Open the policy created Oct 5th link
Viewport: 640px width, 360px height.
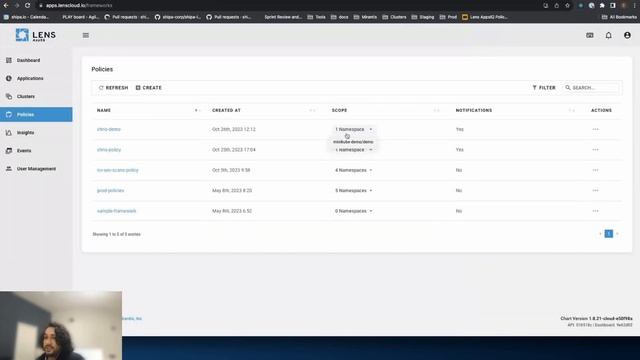coord(118,170)
